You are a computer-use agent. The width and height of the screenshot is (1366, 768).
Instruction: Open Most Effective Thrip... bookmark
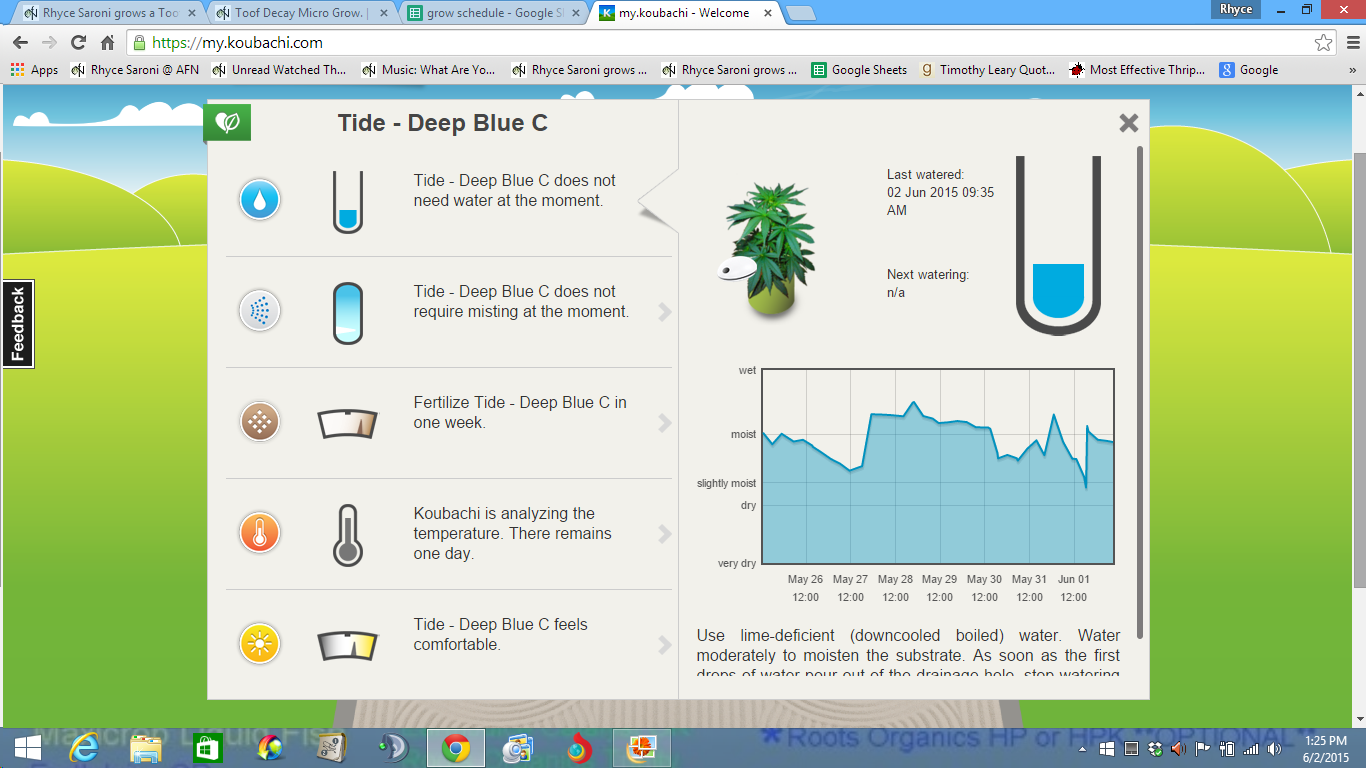1138,70
